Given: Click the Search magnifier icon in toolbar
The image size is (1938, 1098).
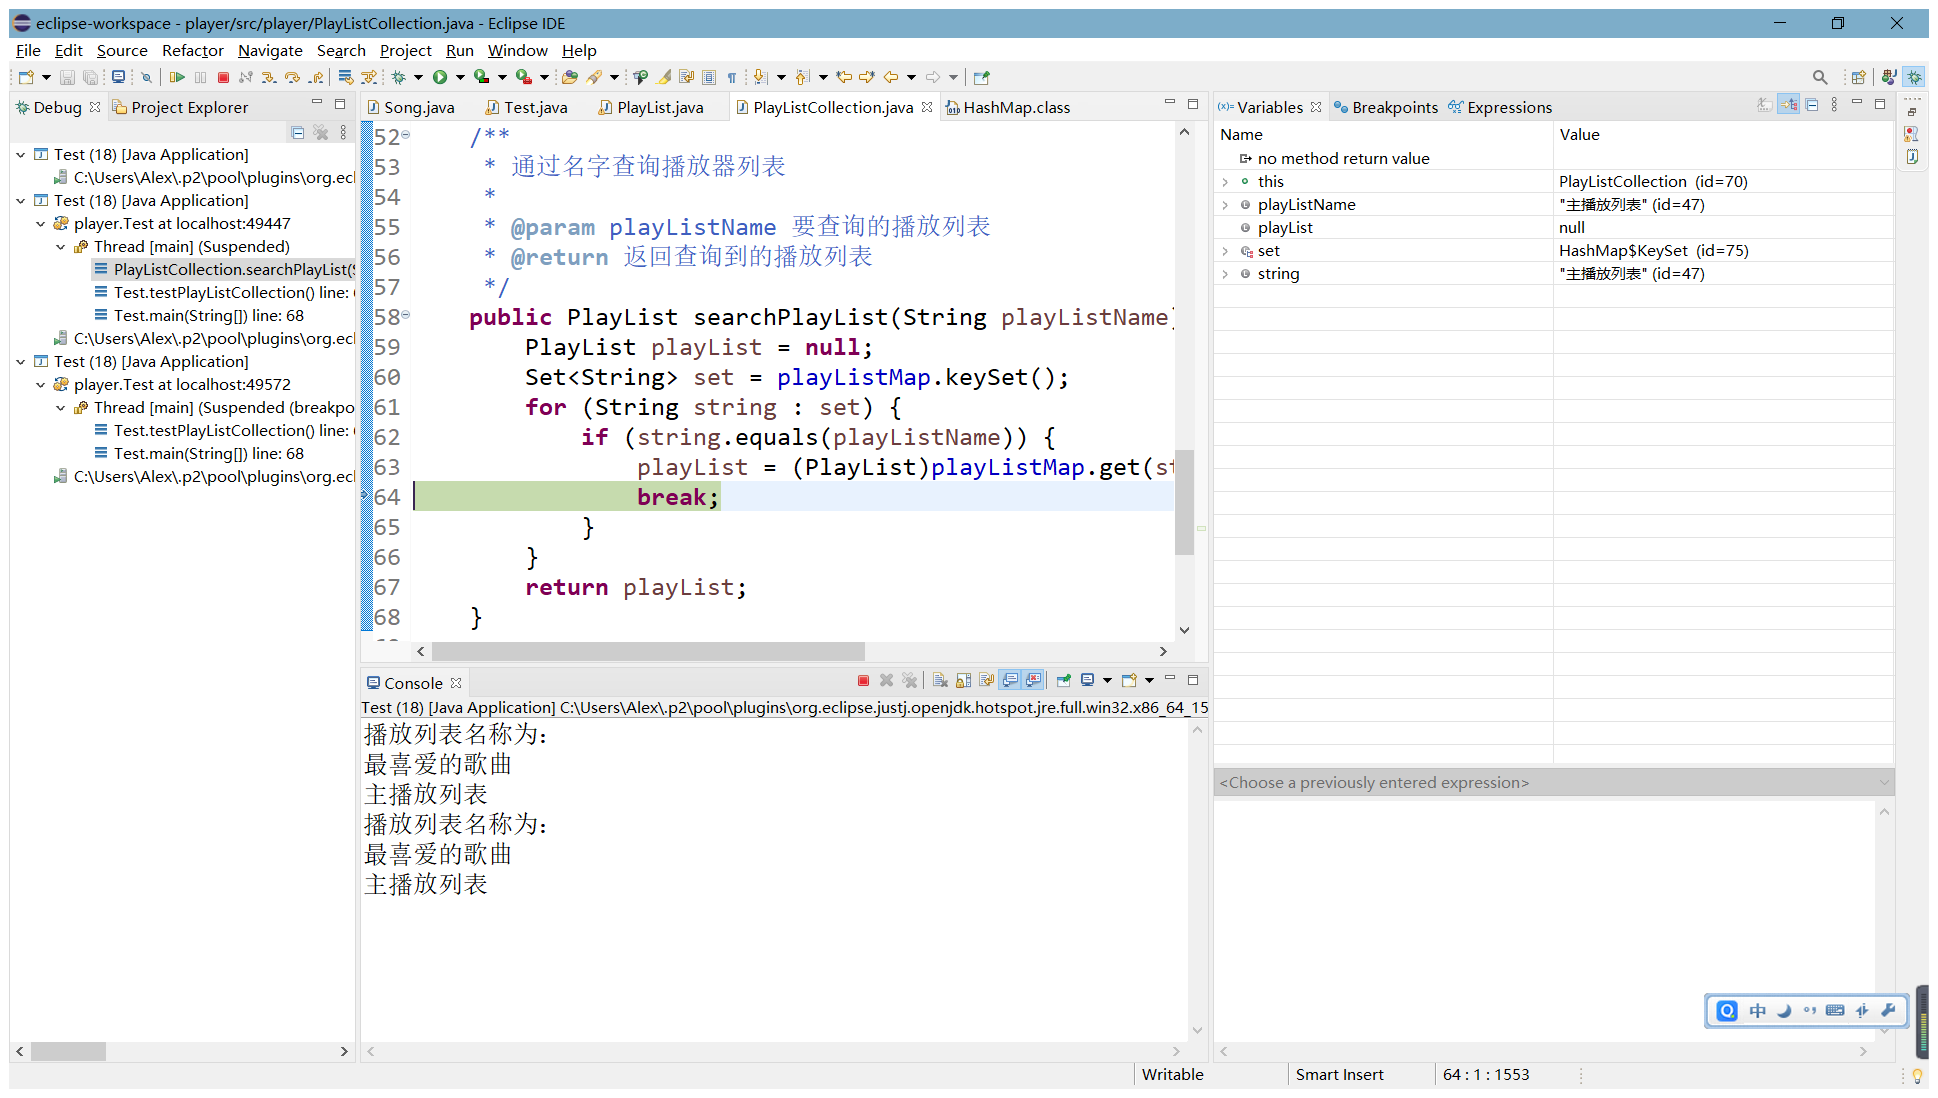Looking at the screenshot, I should point(1820,77).
